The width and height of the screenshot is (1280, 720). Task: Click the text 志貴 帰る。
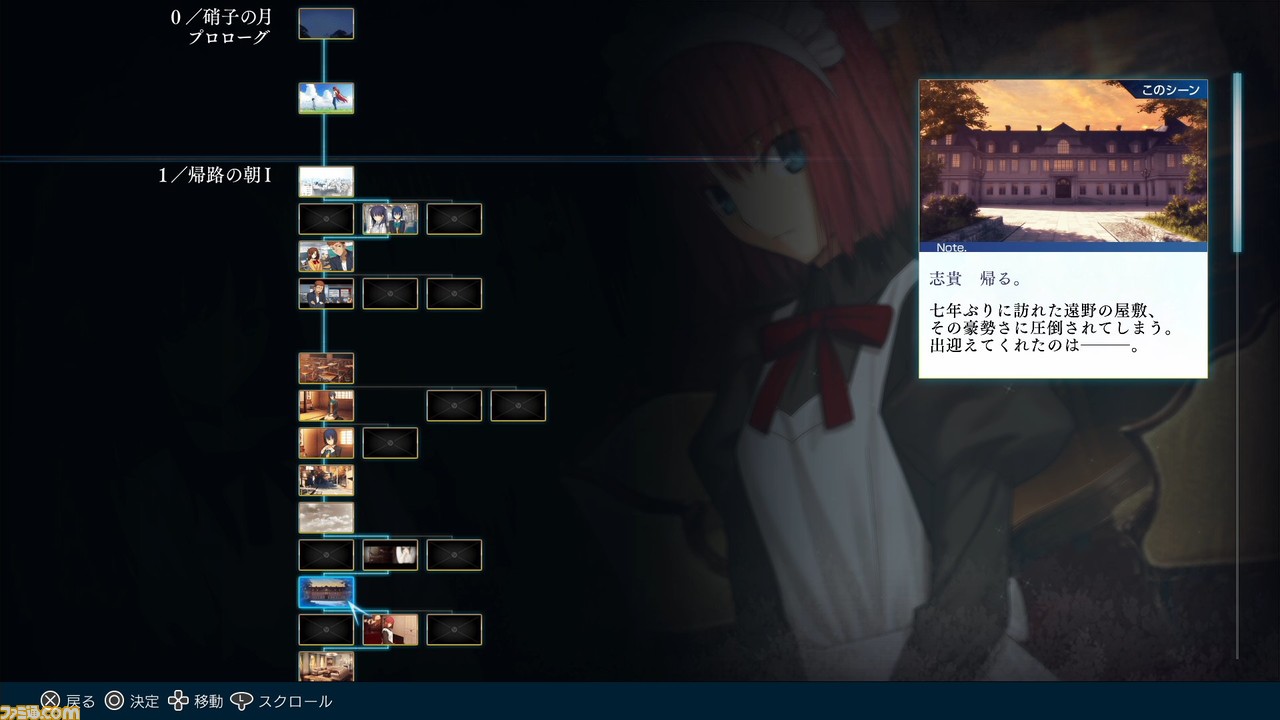point(976,279)
